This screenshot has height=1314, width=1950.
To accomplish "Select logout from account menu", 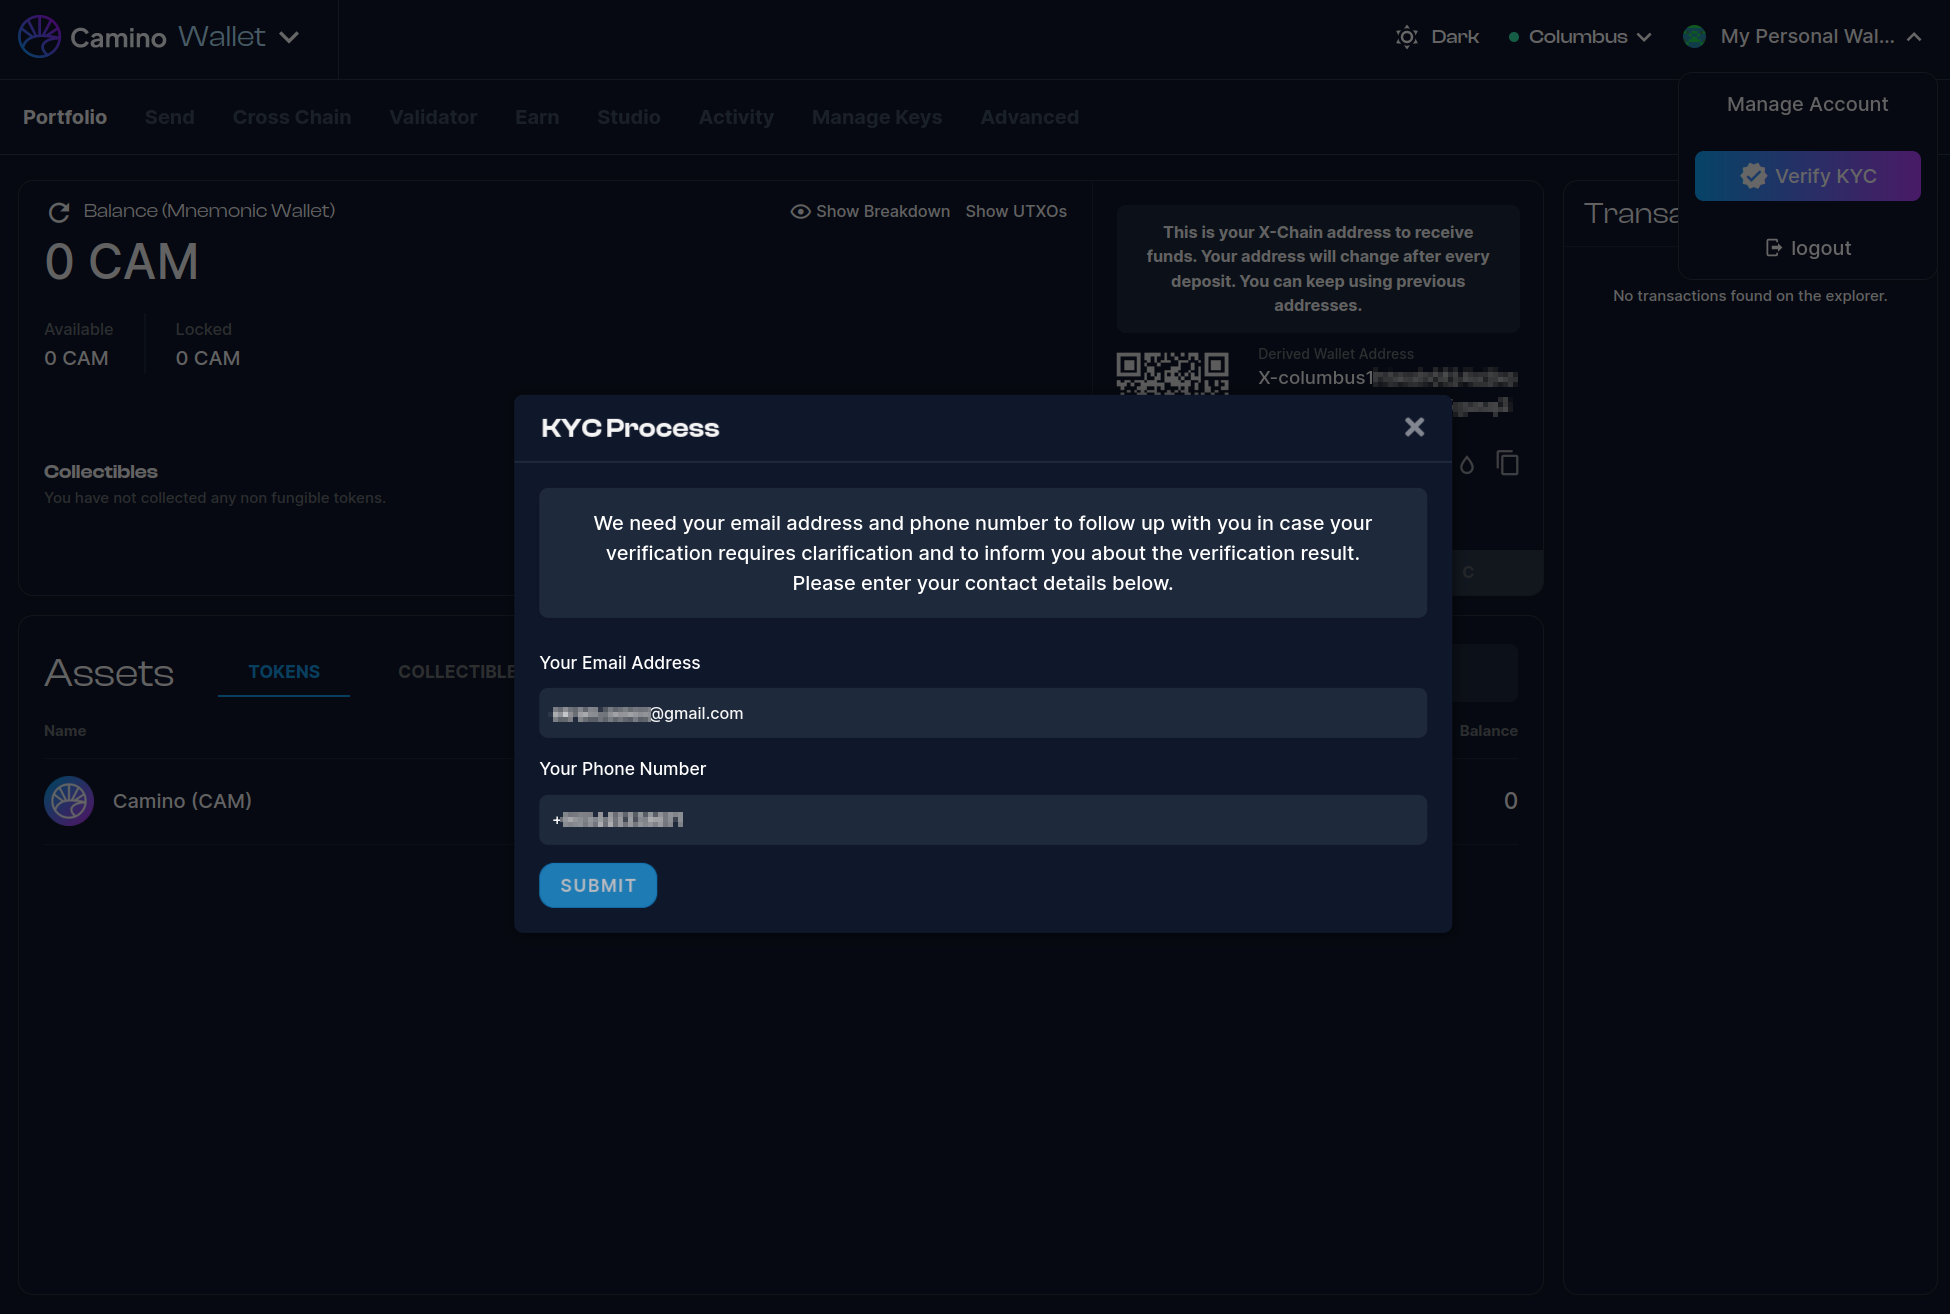I will [x=1808, y=248].
